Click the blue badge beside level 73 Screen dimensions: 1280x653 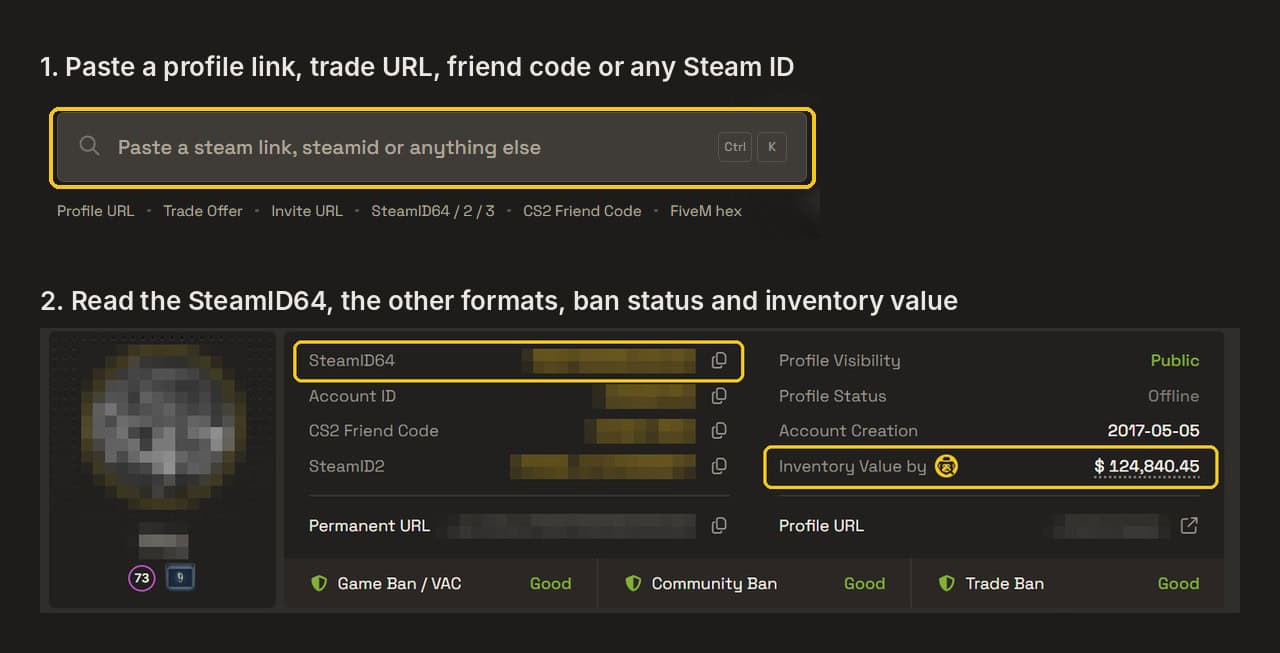tap(179, 577)
